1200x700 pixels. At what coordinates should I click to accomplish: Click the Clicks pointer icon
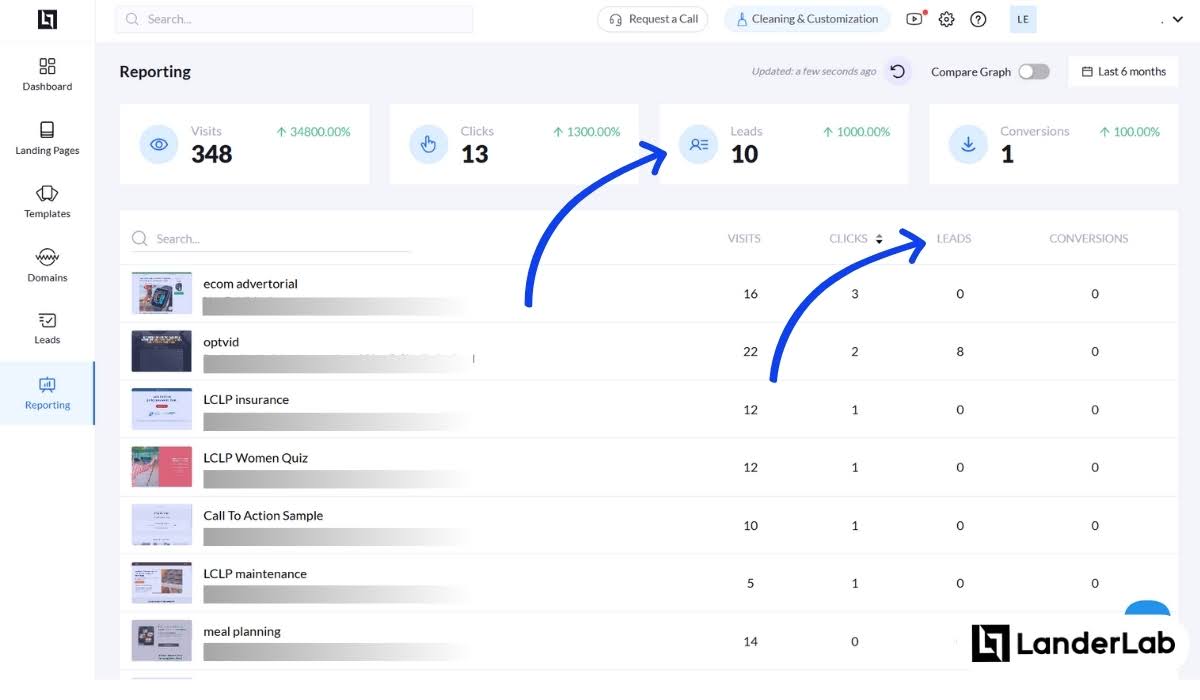tap(429, 144)
